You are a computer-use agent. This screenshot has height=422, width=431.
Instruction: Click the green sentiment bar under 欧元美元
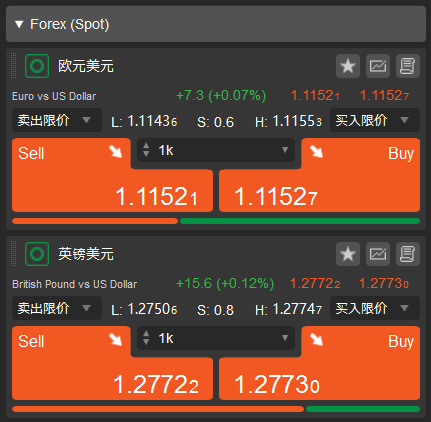[300, 221]
